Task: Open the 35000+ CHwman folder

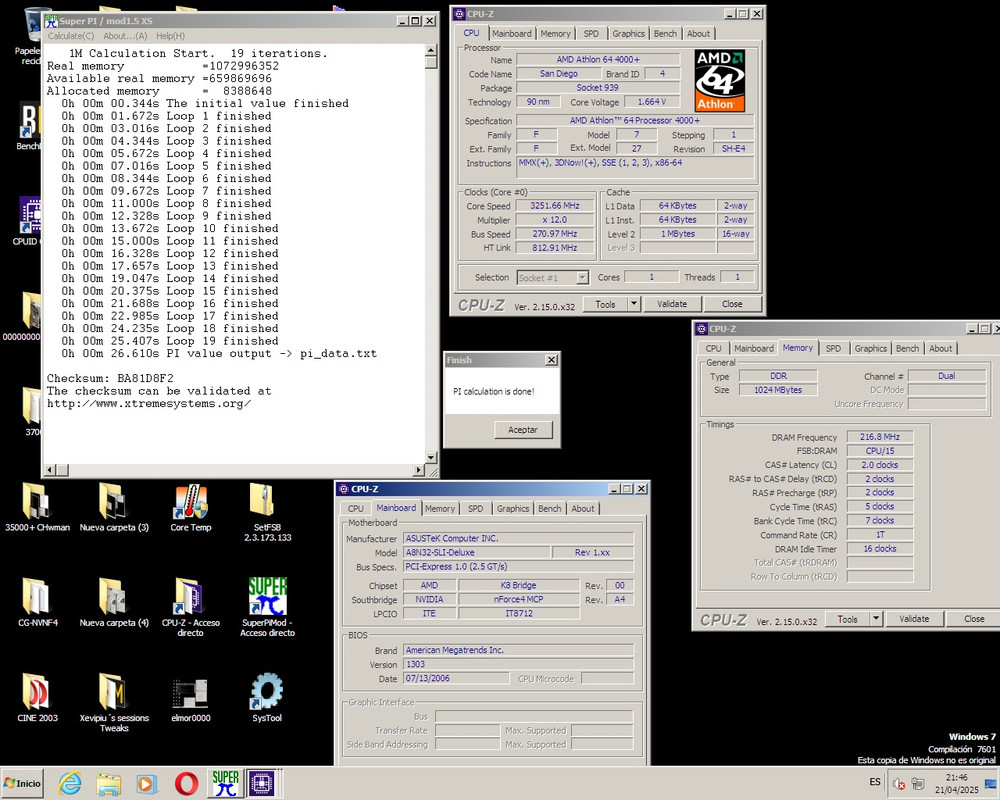Action: [37, 507]
